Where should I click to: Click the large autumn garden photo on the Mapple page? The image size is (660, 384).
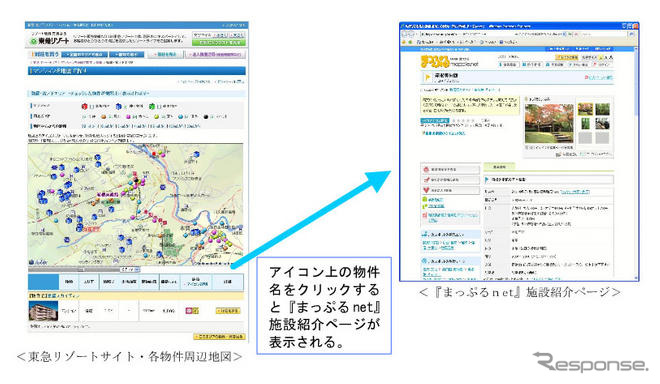pyautogui.click(x=549, y=124)
